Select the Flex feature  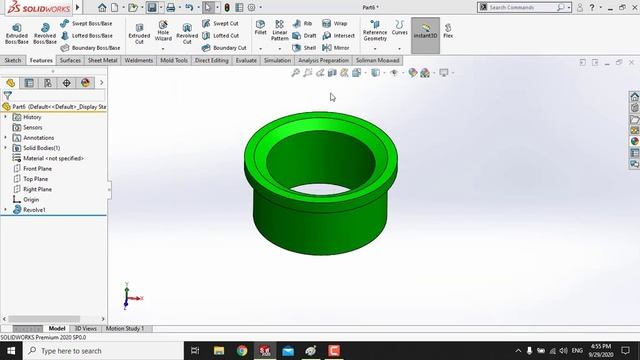click(x=448, y=31)
